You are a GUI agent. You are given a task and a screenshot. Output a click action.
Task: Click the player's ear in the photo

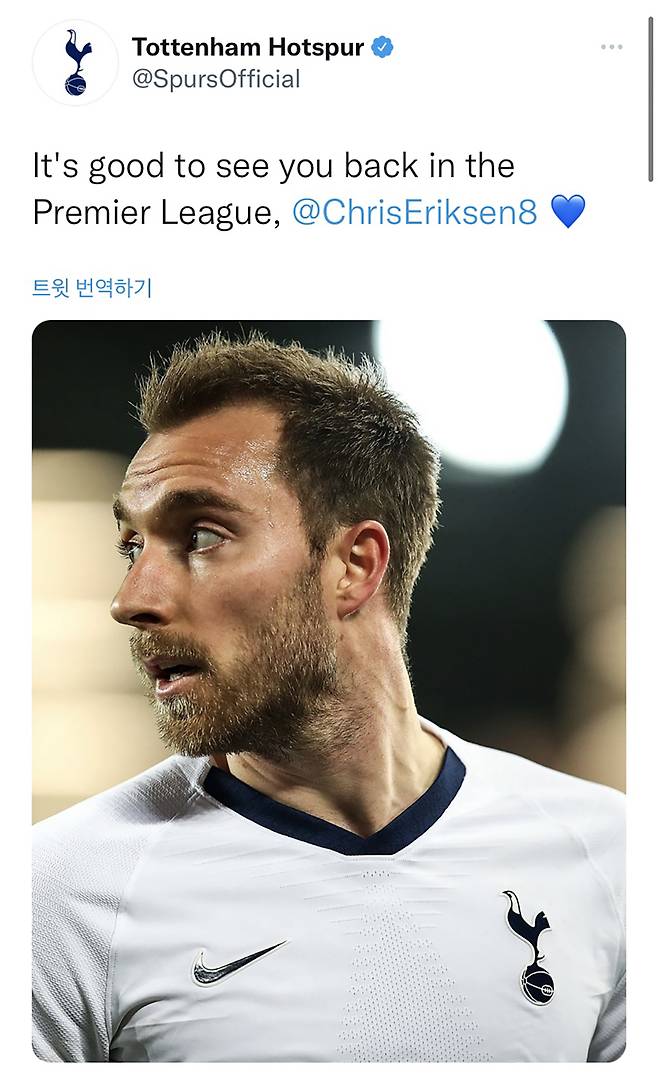pyautogui.click(x=361, y=572)
